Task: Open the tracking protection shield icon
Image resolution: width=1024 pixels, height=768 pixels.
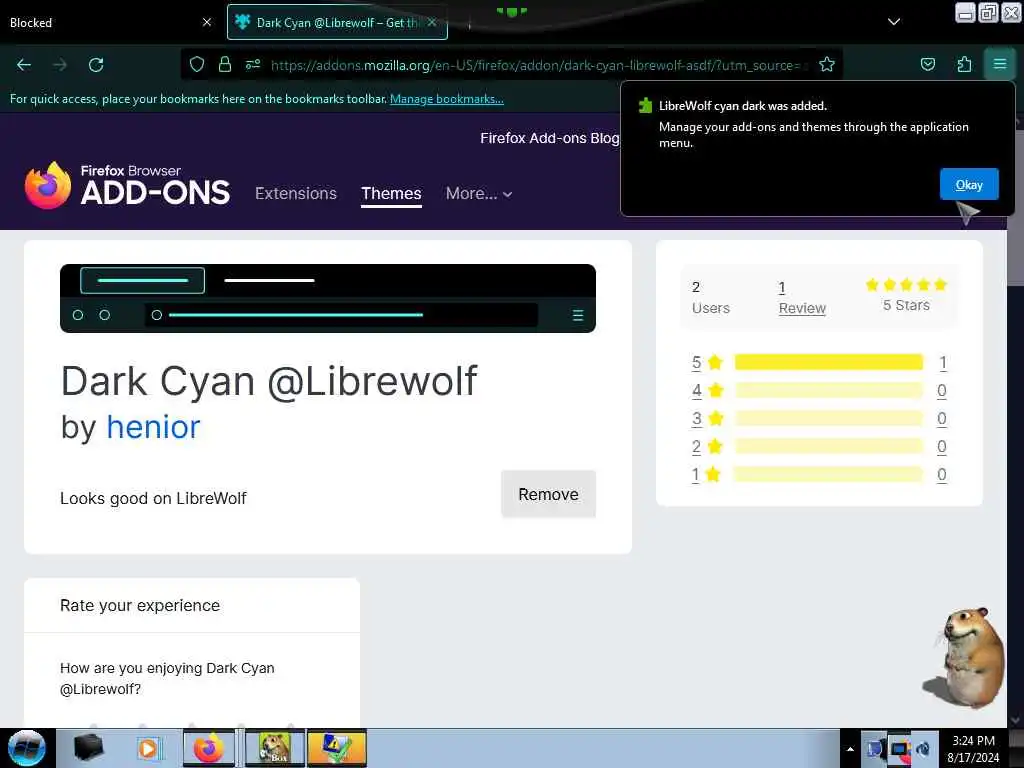Action: point(197,65)
